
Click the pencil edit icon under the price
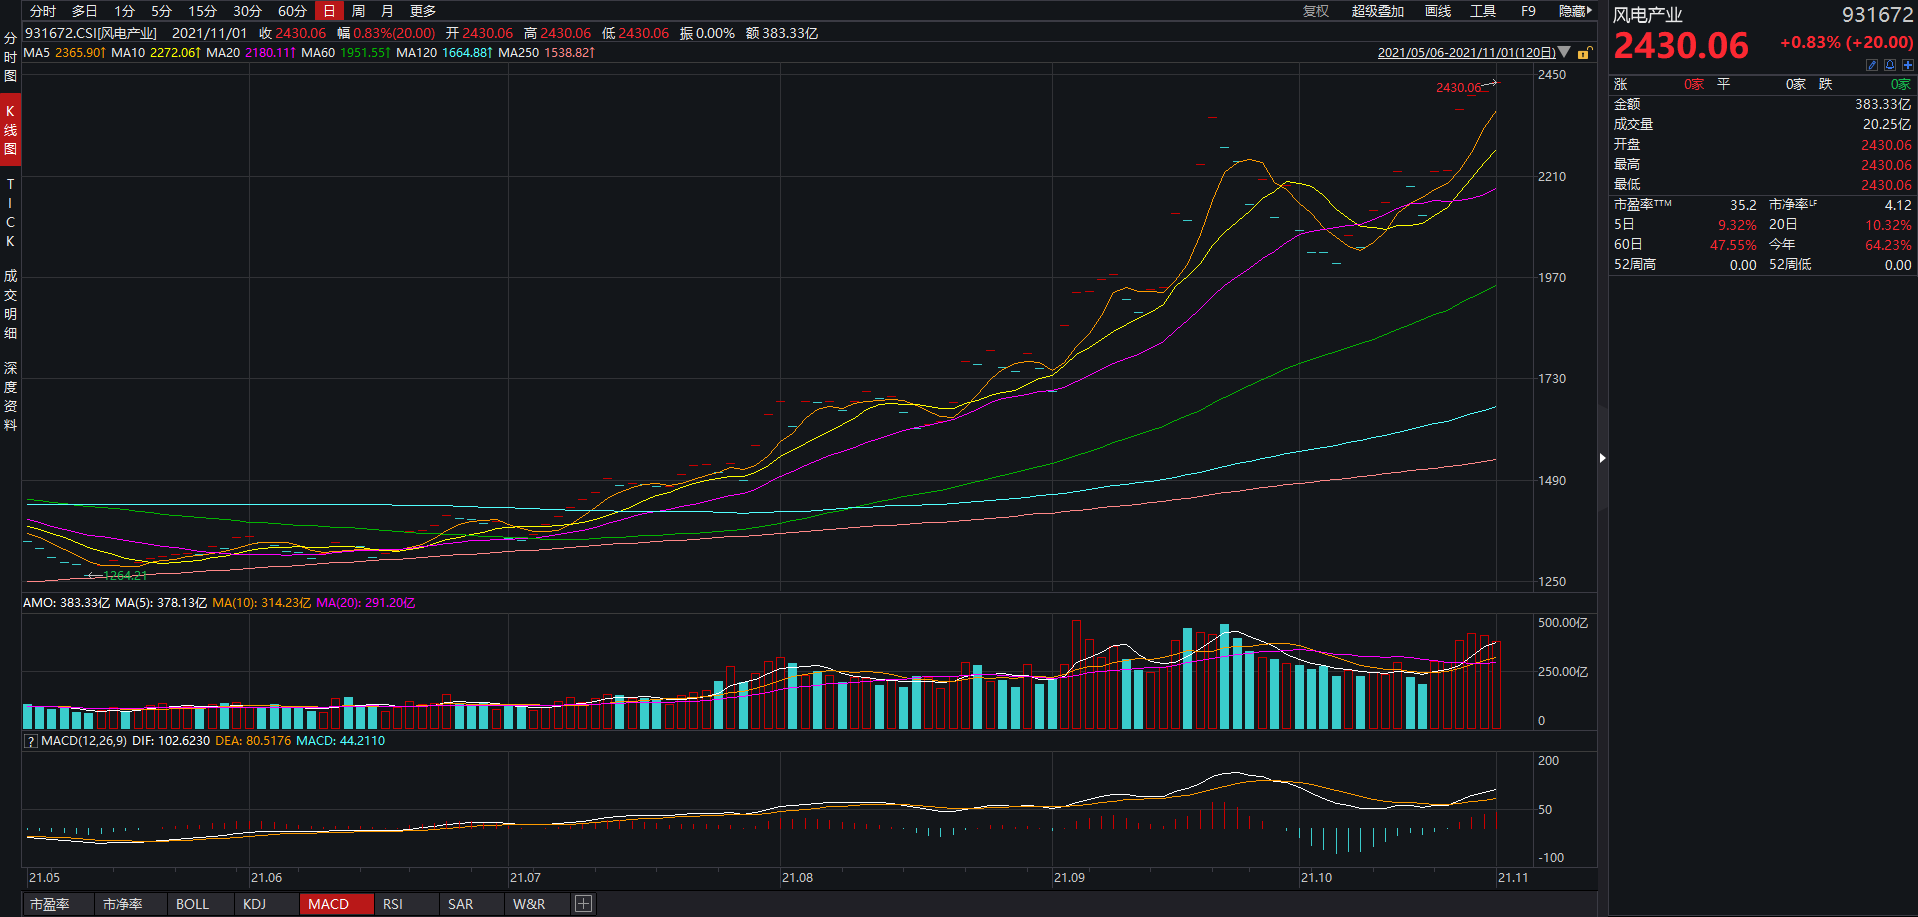(1872, 65)
